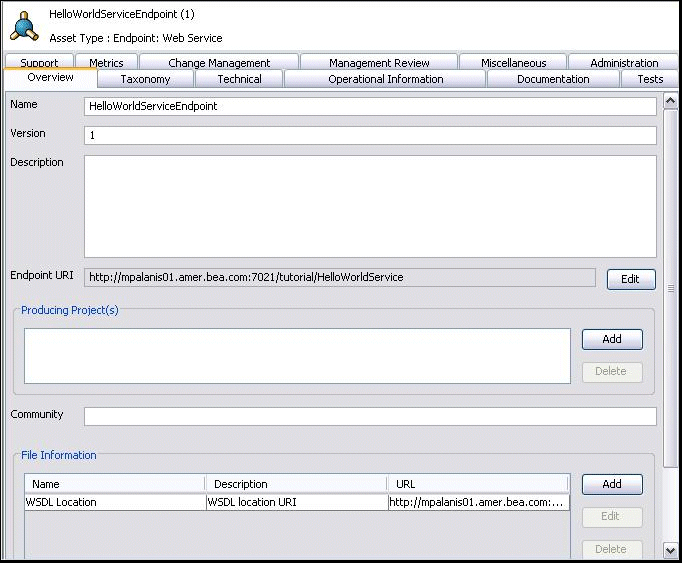Click 'Asset Type : Endpoint: Web Service' text
This screenshot has width=682, height=563.
136,38
